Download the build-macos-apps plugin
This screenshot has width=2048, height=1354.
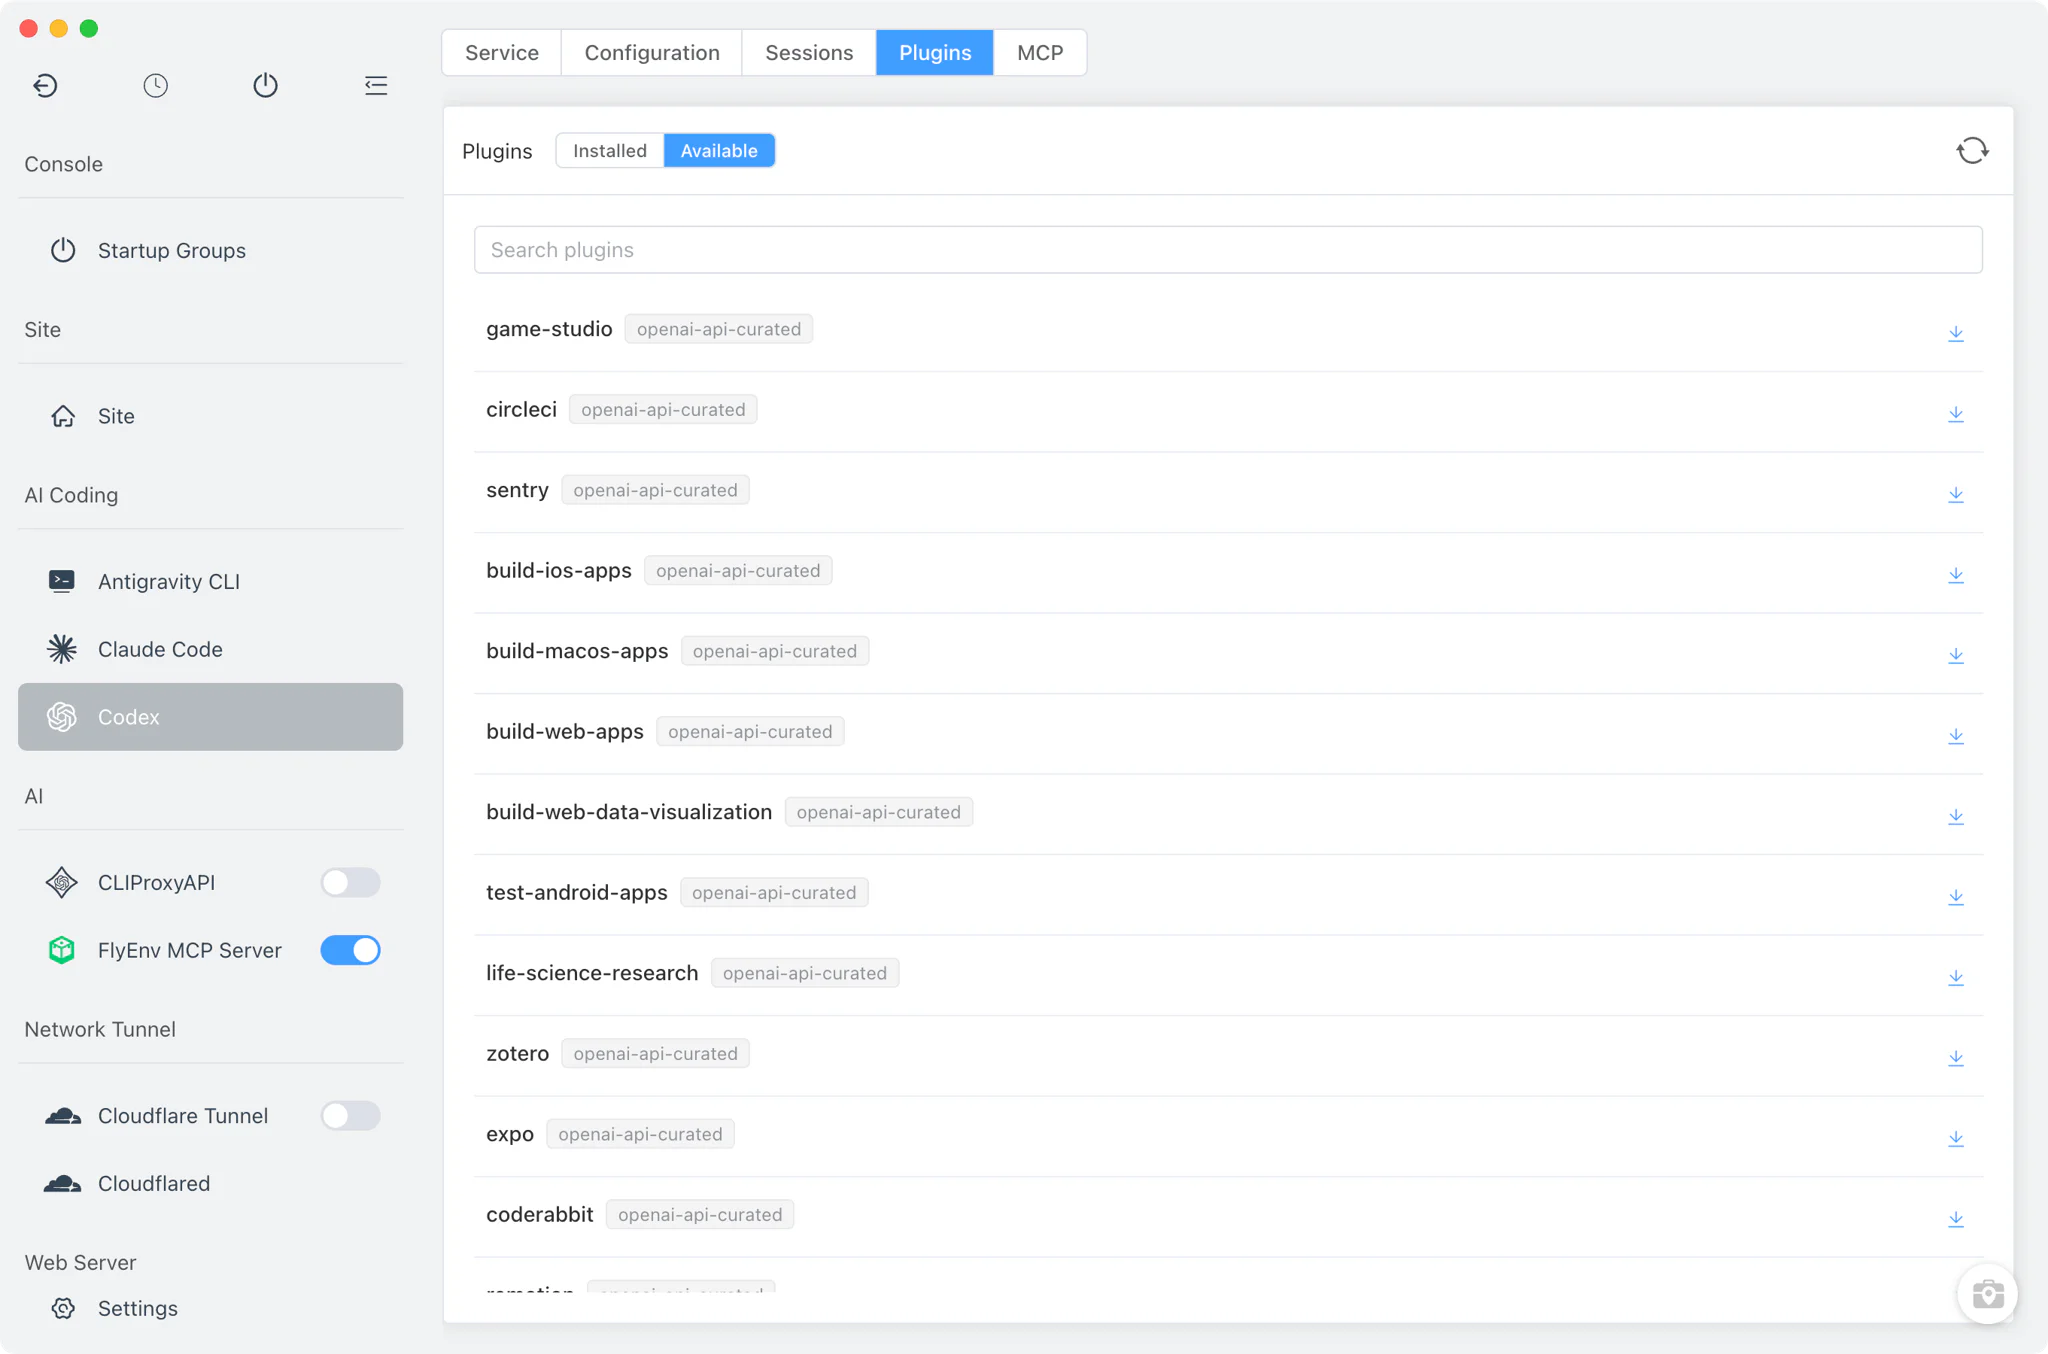[1956, 655]
